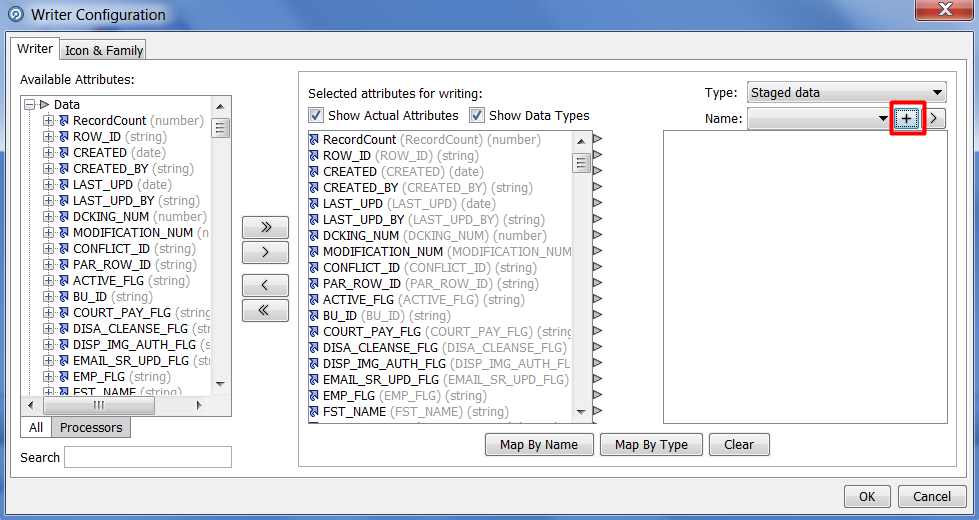Screen dimensions: 979x520
Task: Confirm the dialog with OK
Action: tap(867, 496)
